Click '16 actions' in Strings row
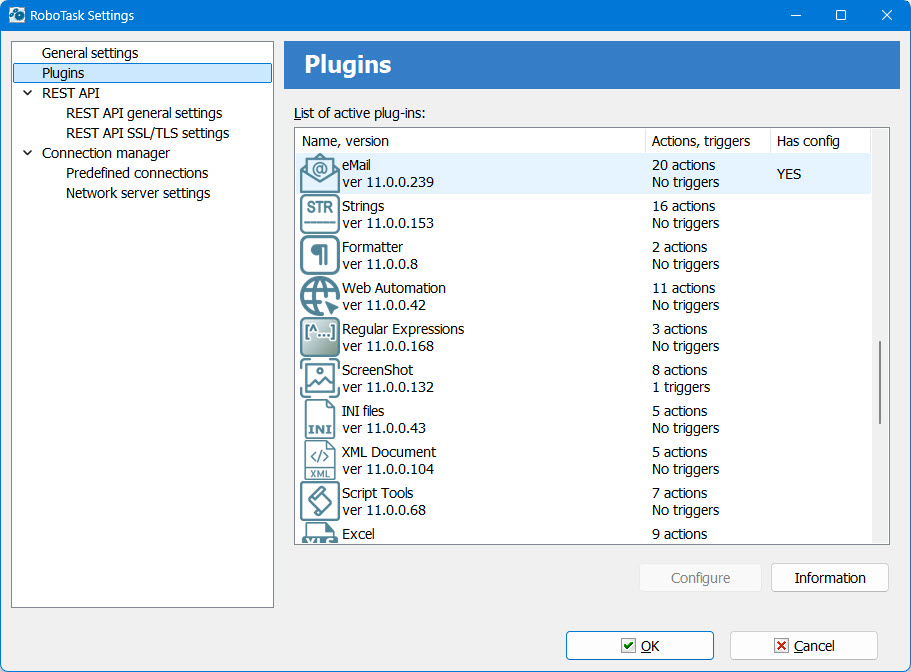Screen dimensions: 911x672 point(683,206)
